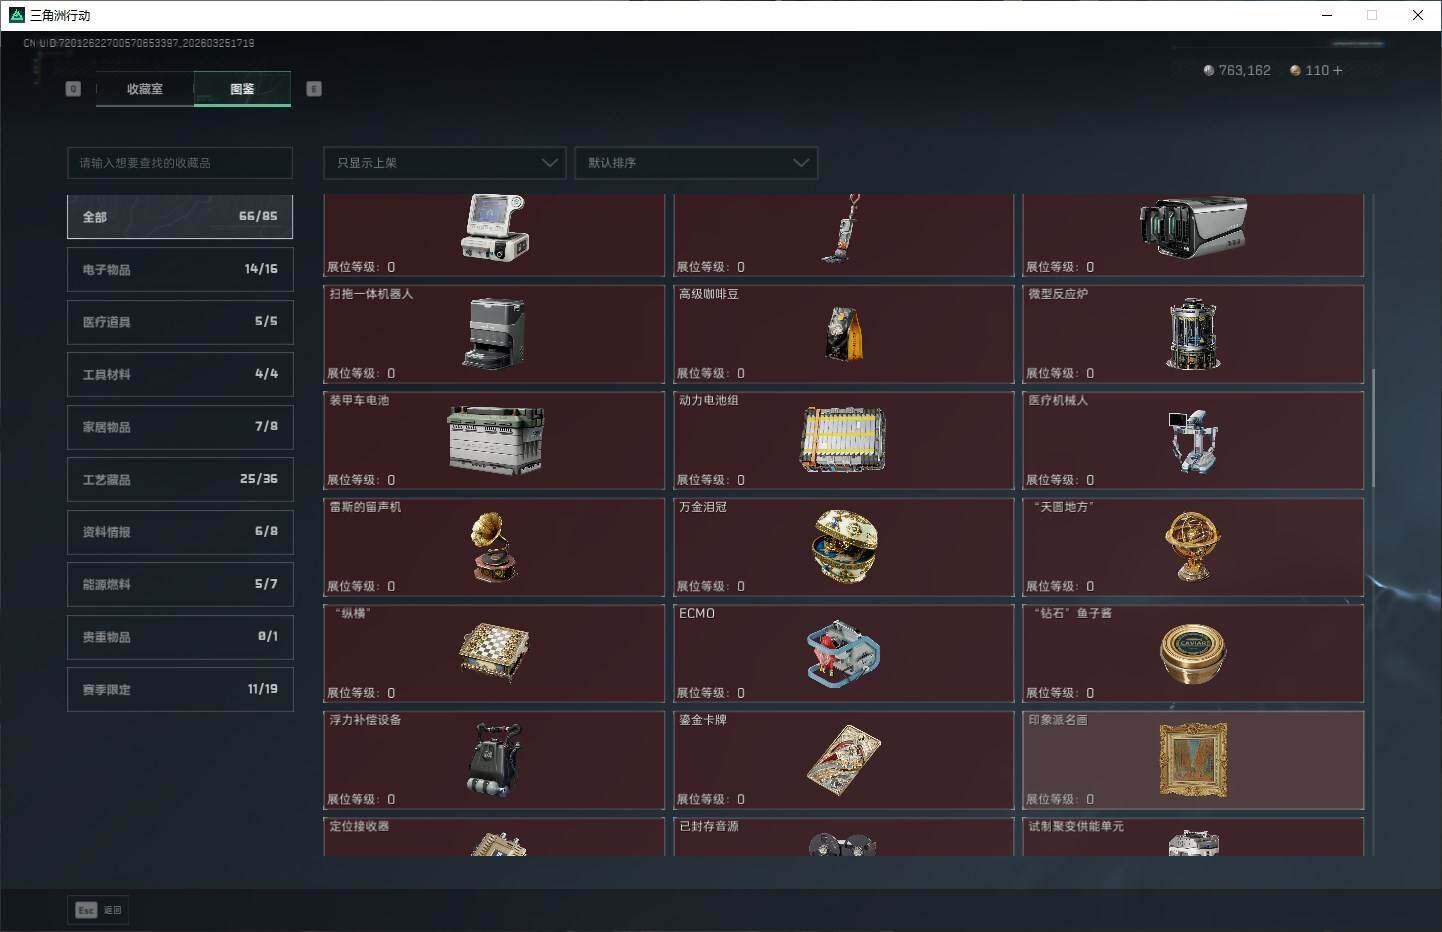Expand the 默认排序 sort dropdown
This screenshot has height=932, width=1442.
[x=696, y=163]
